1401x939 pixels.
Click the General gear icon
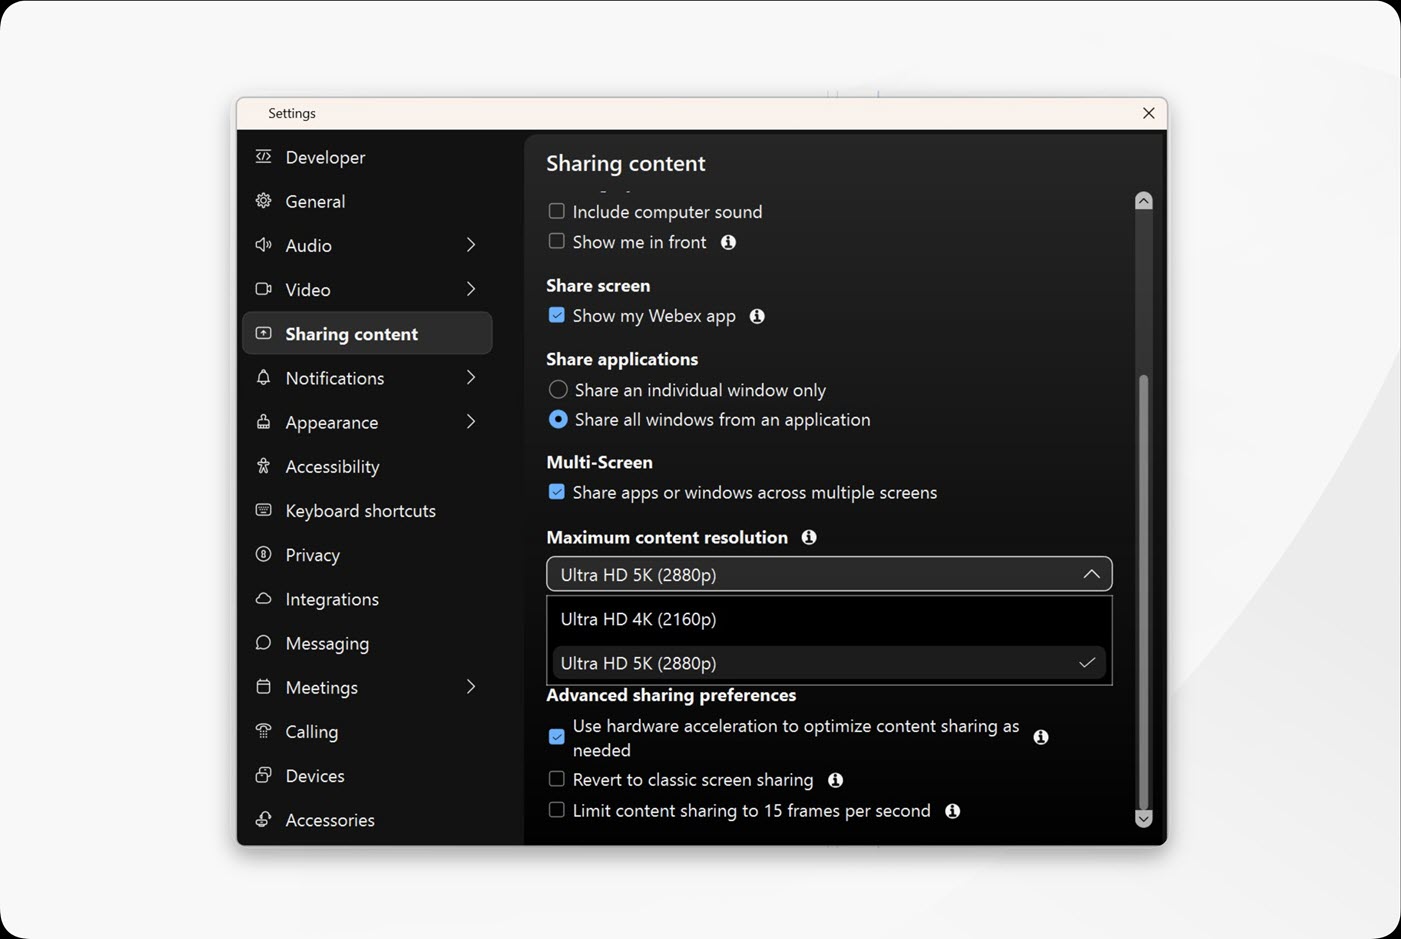coord(263,201)
